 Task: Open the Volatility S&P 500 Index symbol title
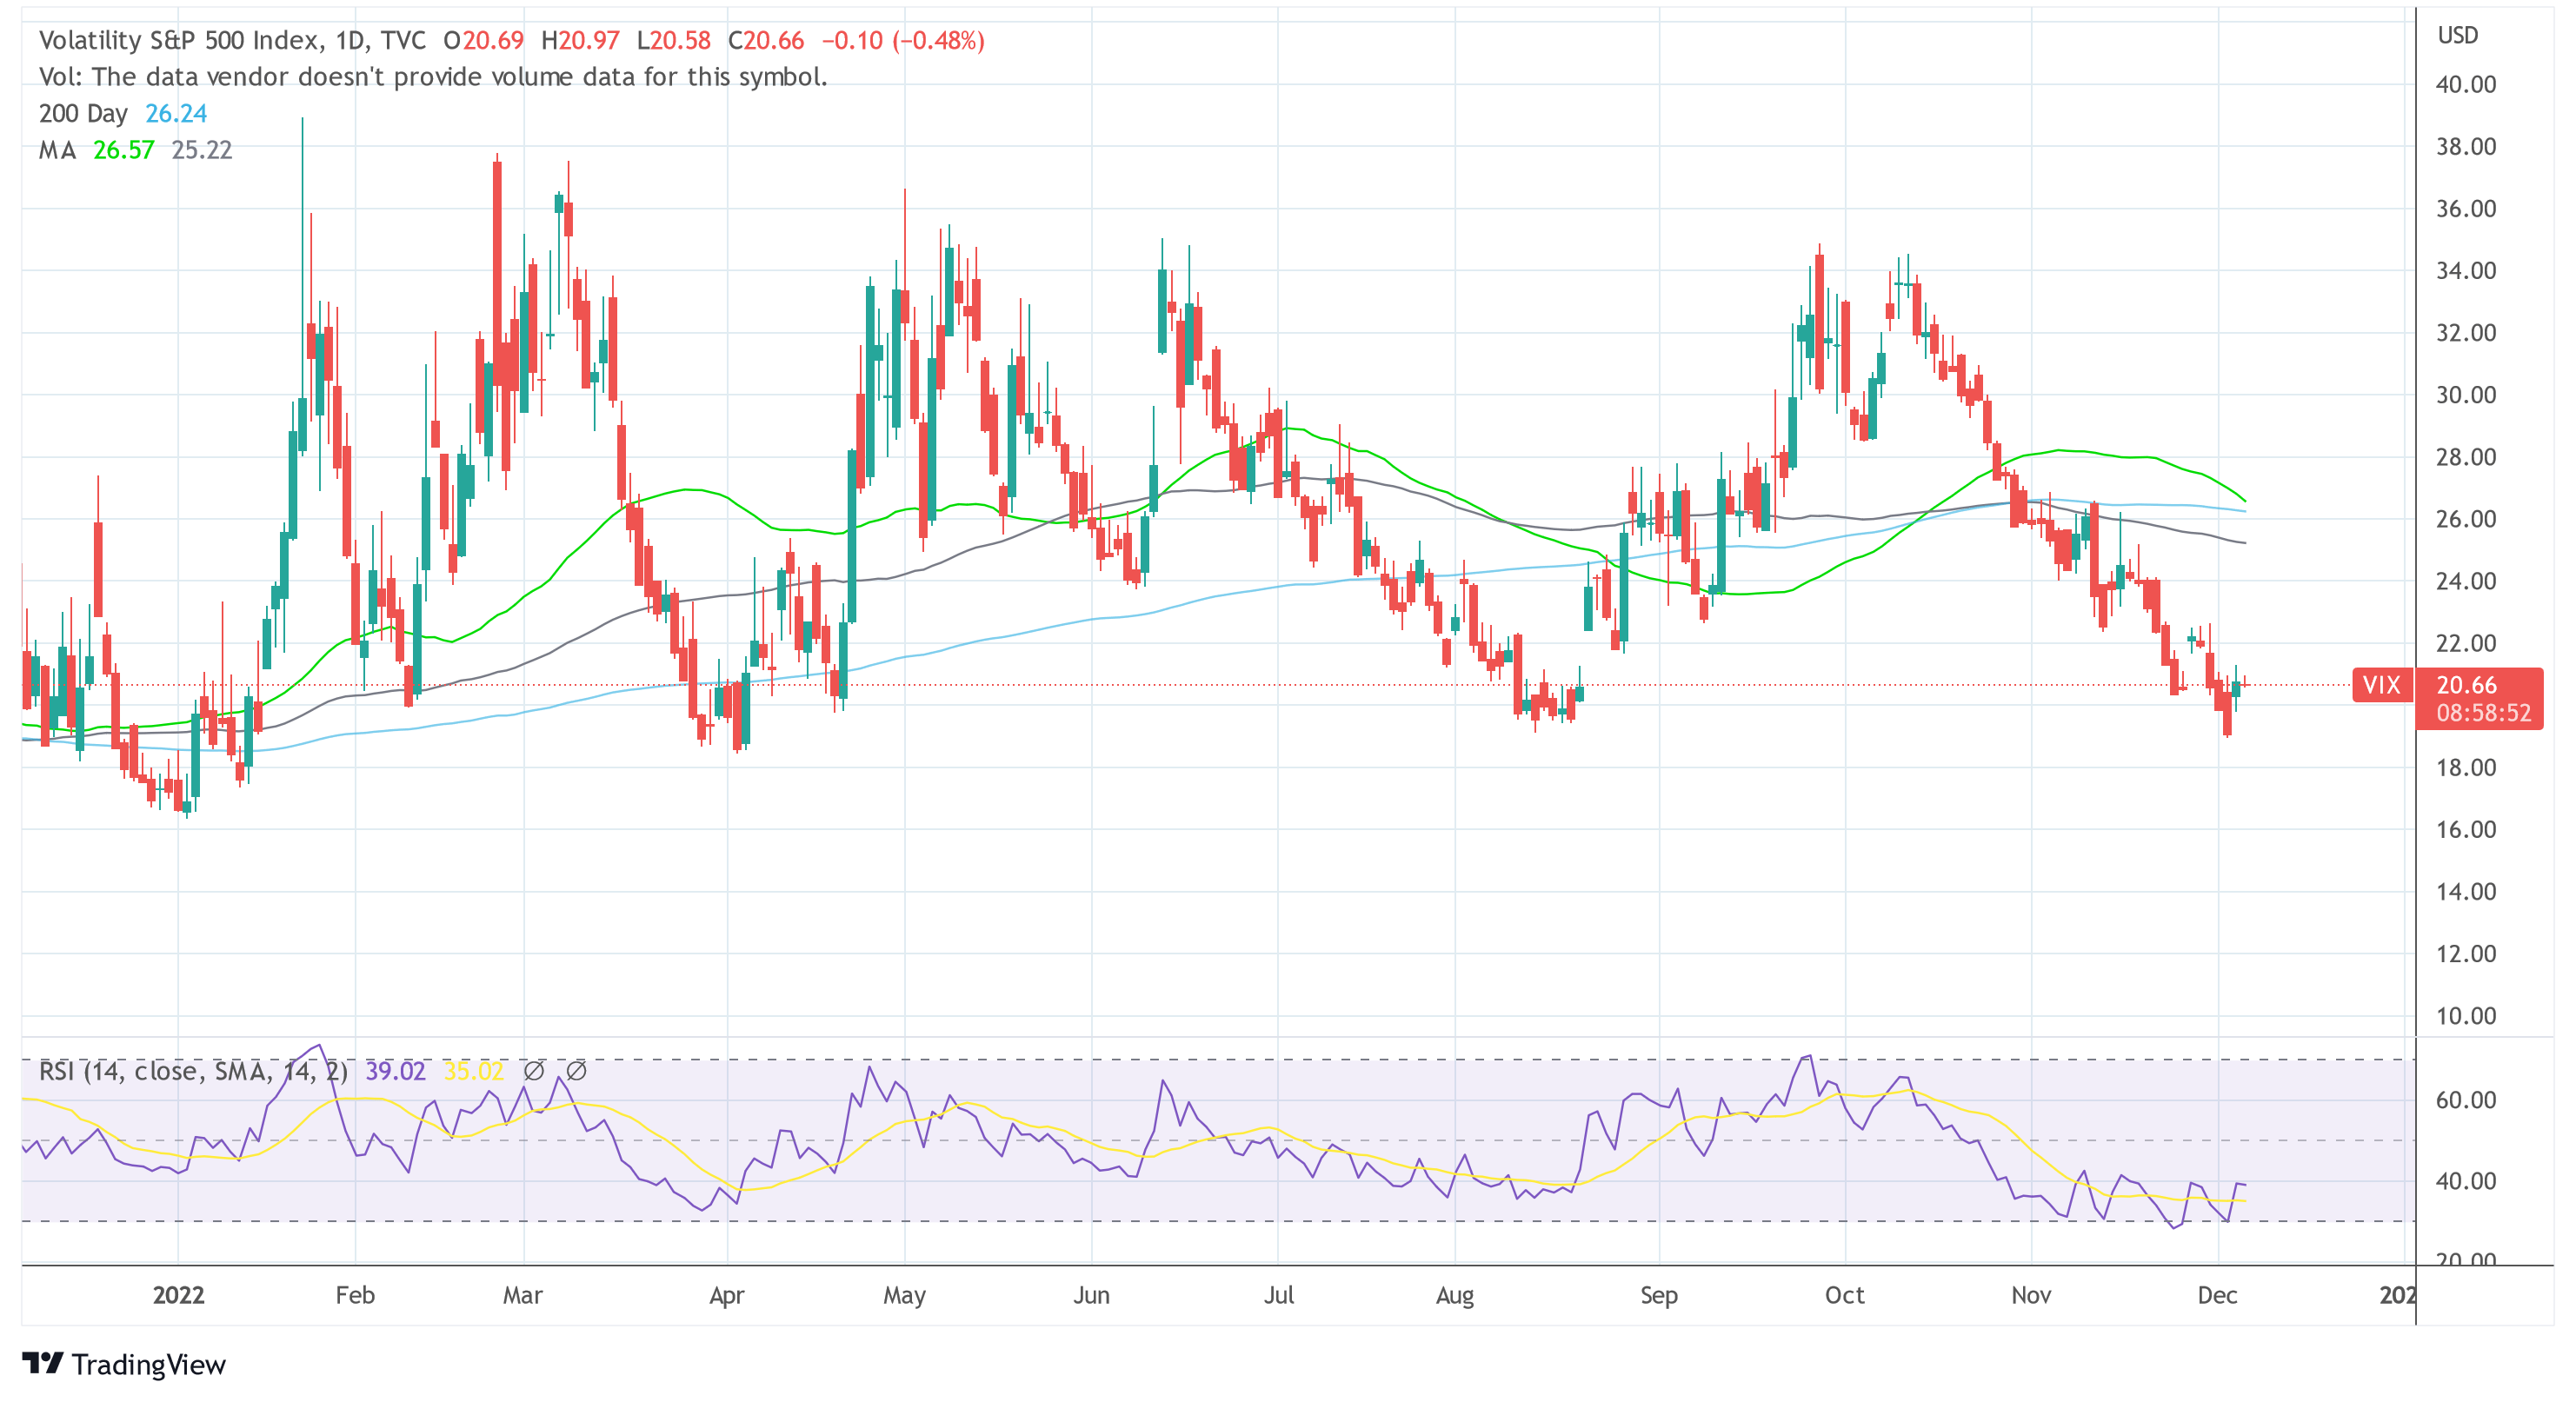point(180,40)
